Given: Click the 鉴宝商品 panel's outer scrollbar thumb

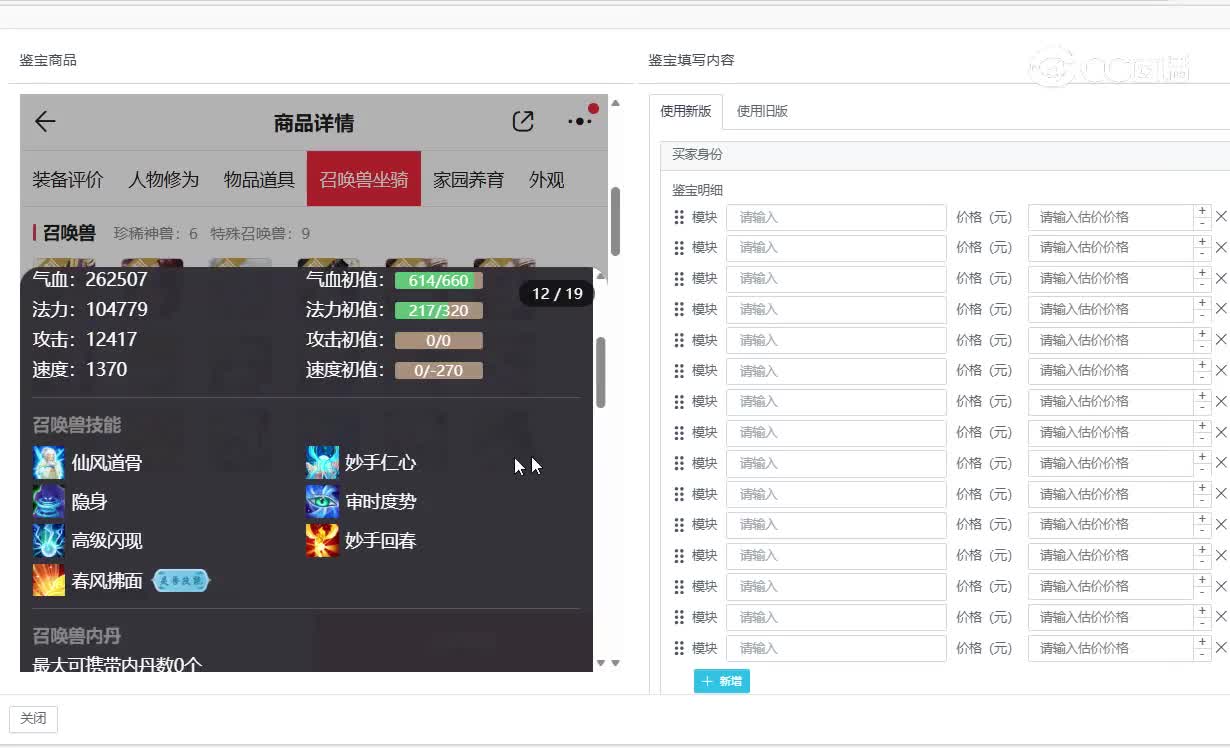Looking at the screenshot, I should pos(615,221).
